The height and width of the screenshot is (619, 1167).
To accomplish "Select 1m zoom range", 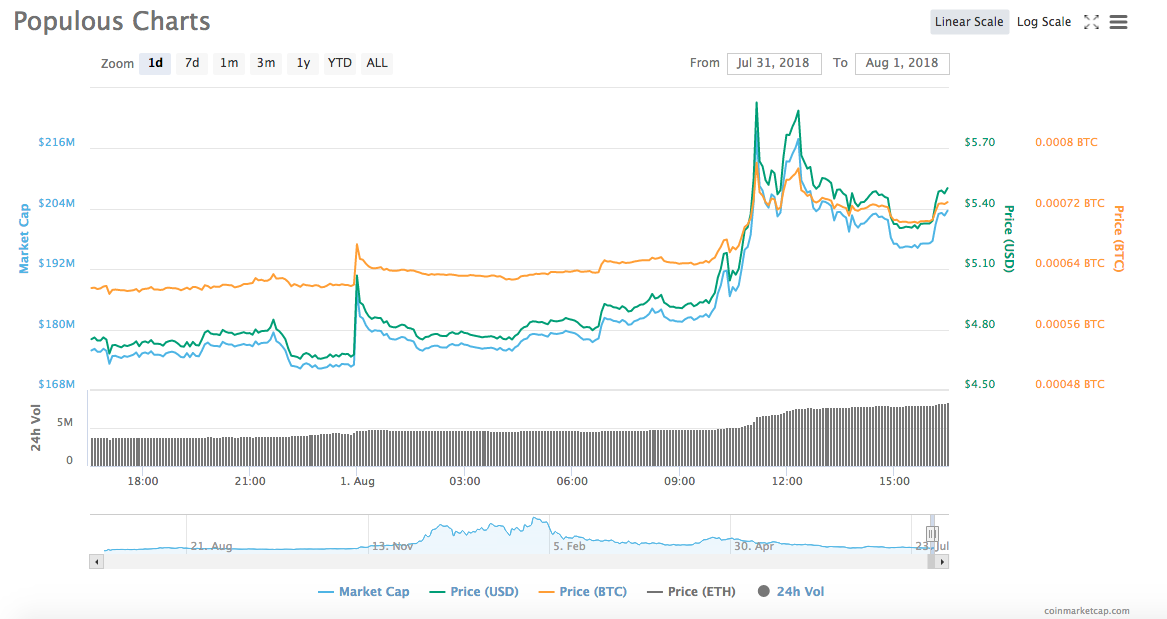I will (228, 63).
